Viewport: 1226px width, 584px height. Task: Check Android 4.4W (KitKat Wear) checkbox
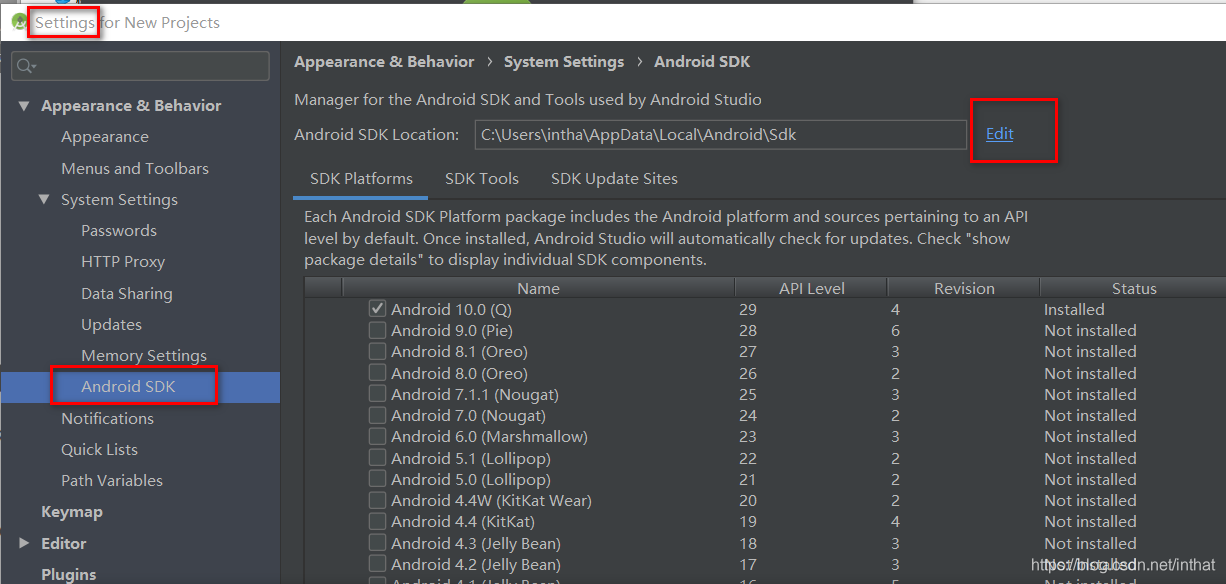click(377, 500)
